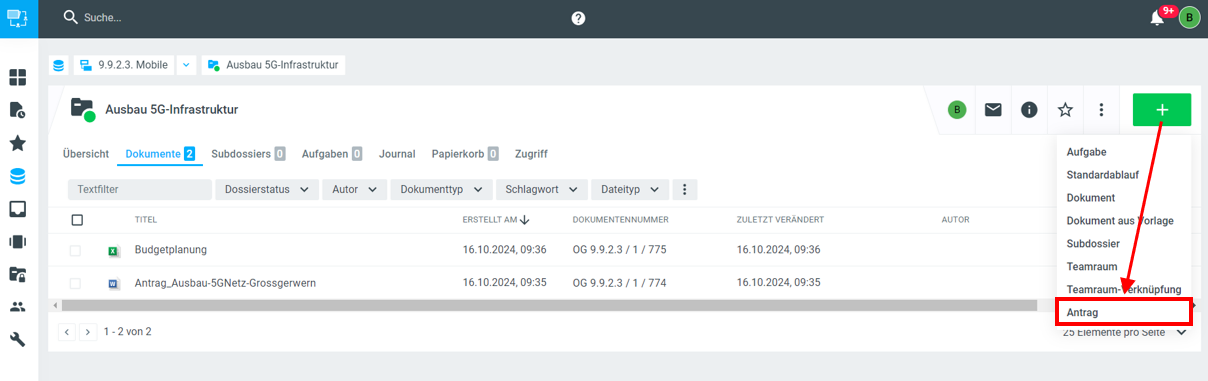
Task: Open the contacts people icon in sidebar
Action: (17, 307)
